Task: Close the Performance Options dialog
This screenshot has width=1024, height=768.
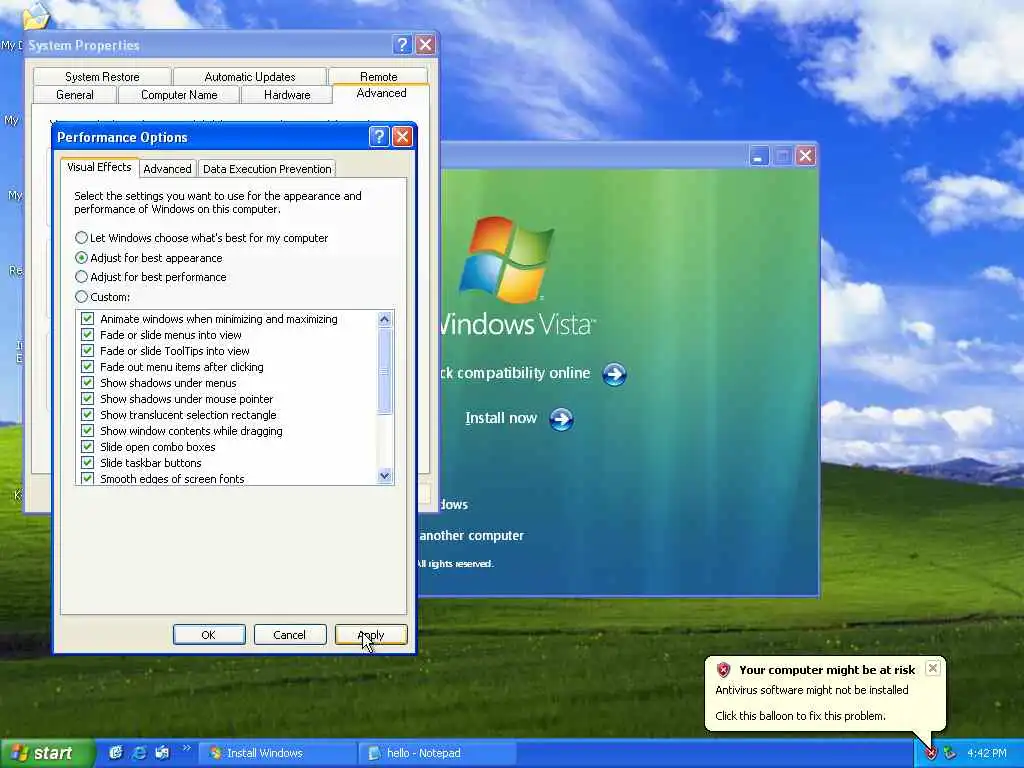Action: pos(402,136)
